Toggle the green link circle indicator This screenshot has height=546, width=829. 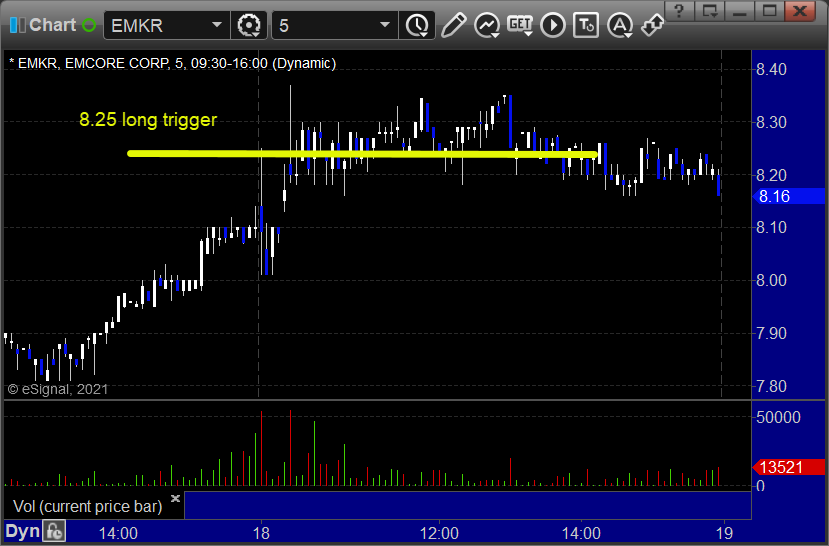pos(89,25)
